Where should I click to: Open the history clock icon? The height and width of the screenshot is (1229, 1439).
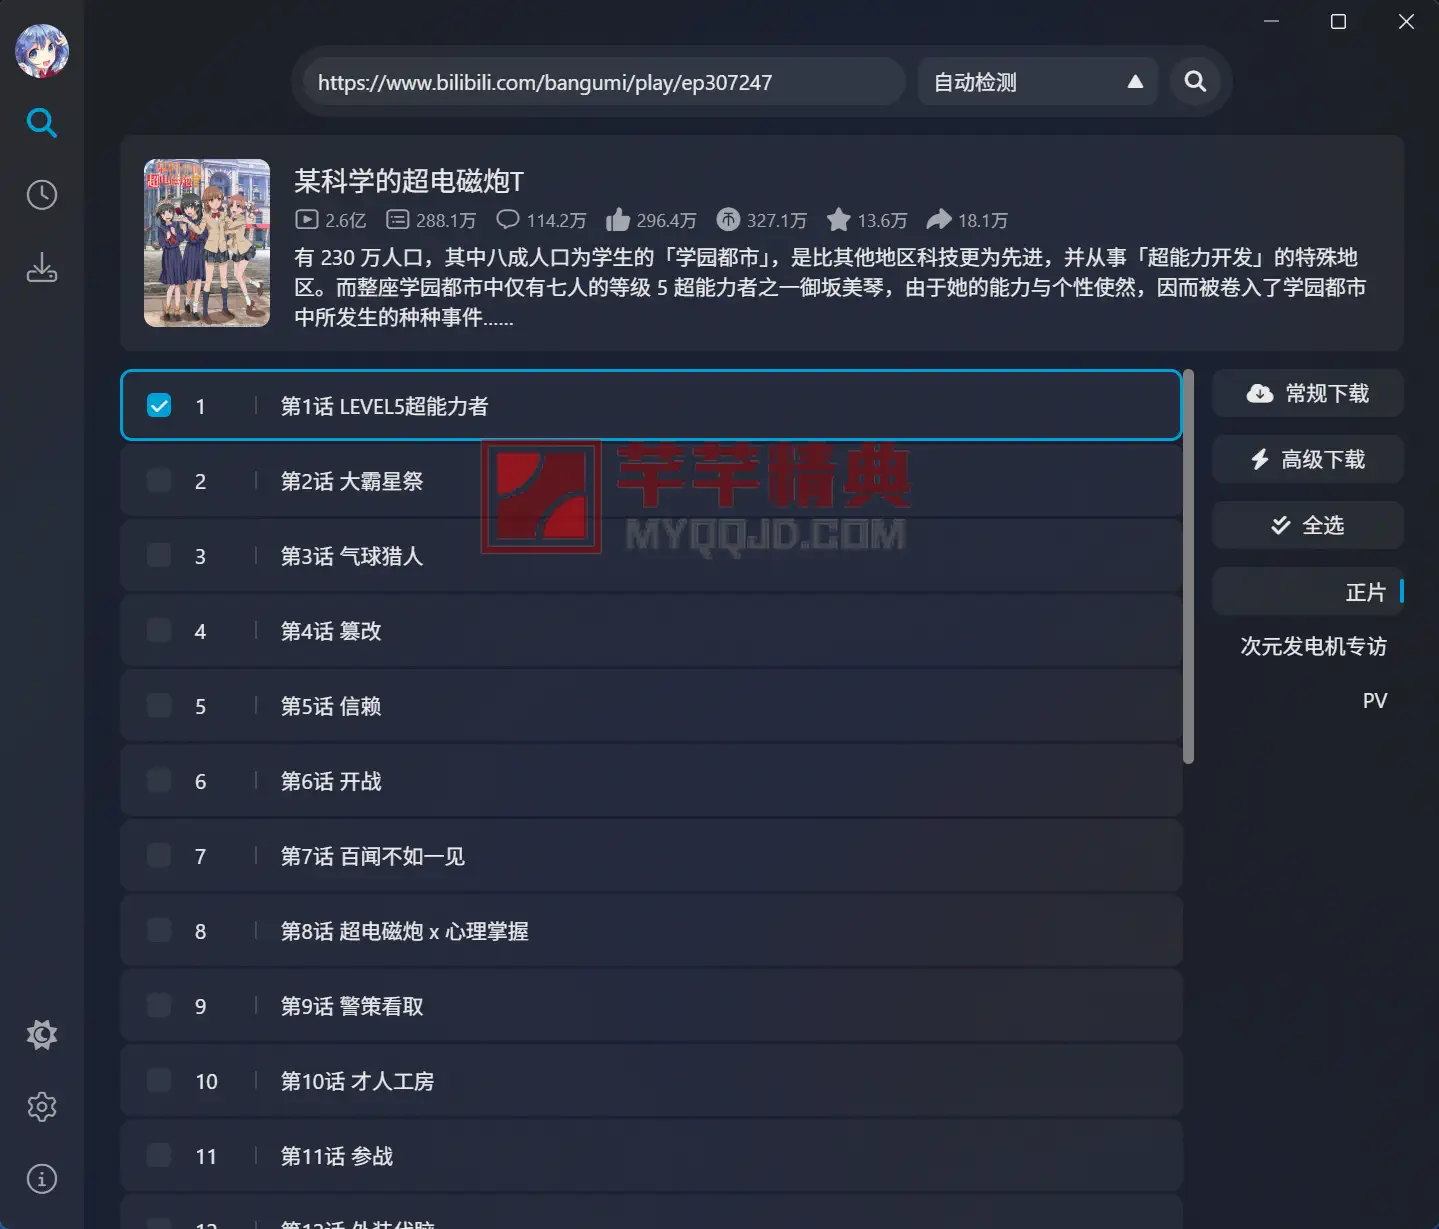click(42, 195)
